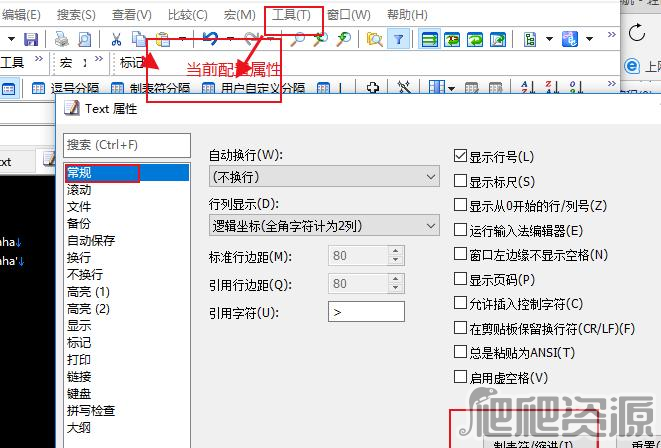
Task: Click the Find in Files icon
Action: click(374, 40)
